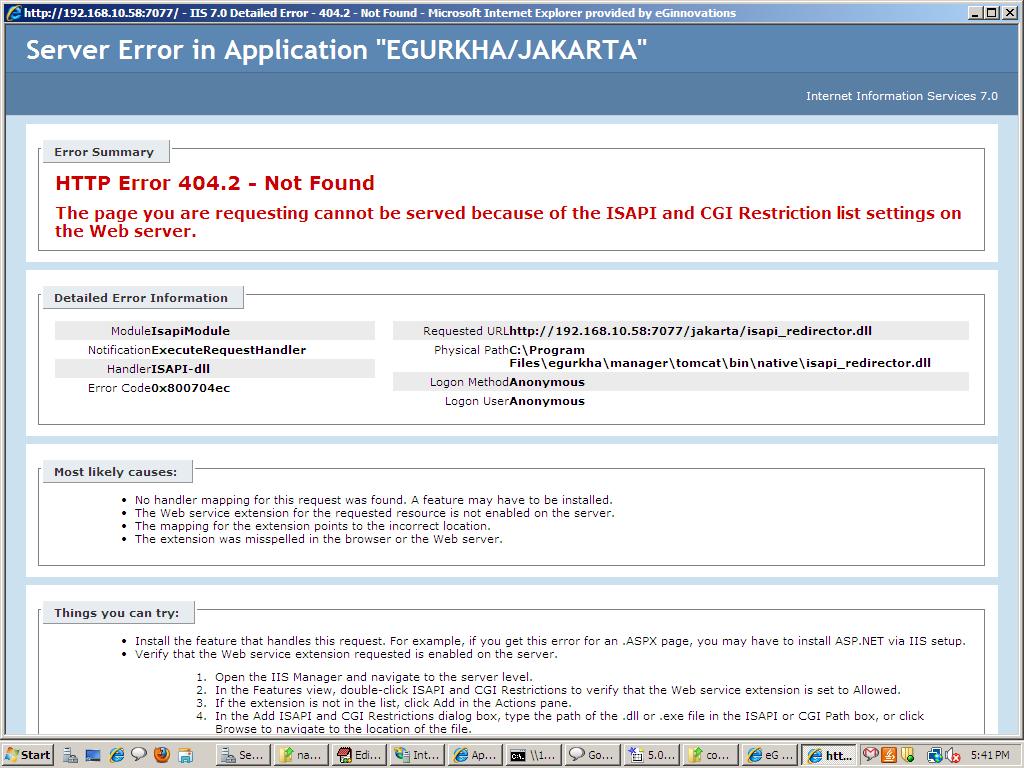This screenshot has width=1024, height=768.
Task: Switch to the 'Se...' Server Manager taskbar button
Action: click(242, 755)
